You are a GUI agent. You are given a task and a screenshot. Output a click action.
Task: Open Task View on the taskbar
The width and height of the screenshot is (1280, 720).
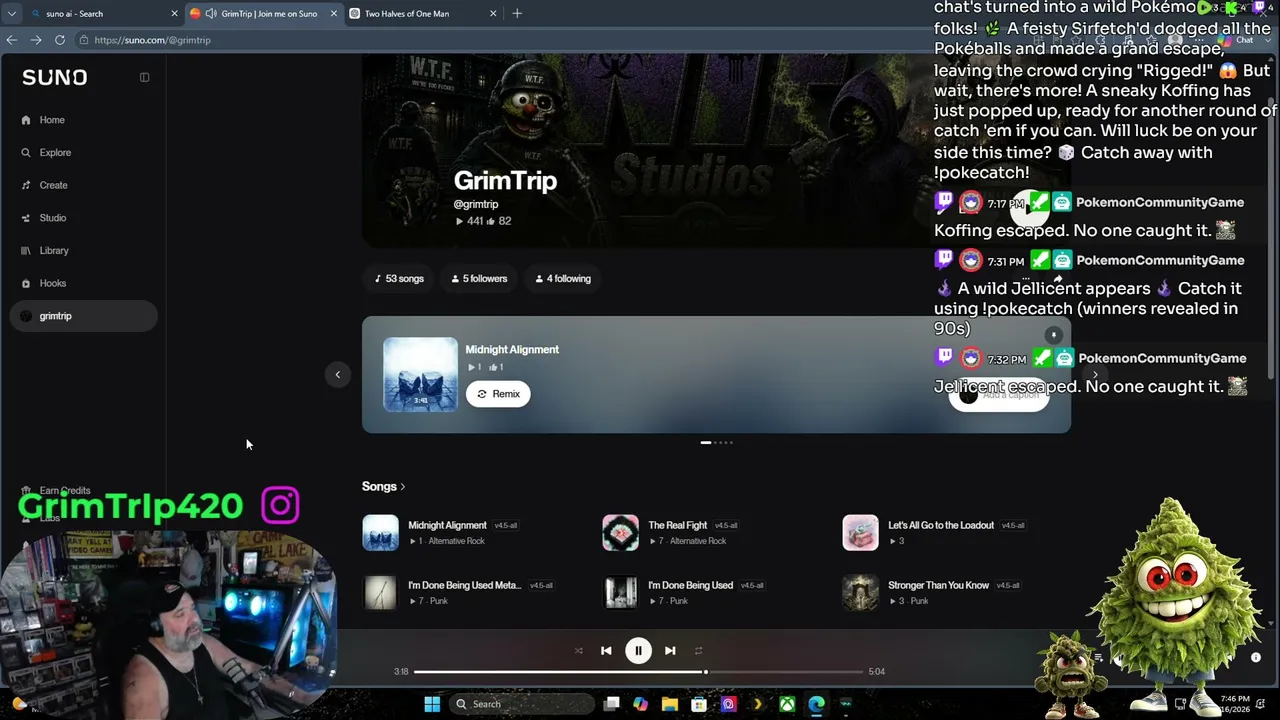coord(611,704)
